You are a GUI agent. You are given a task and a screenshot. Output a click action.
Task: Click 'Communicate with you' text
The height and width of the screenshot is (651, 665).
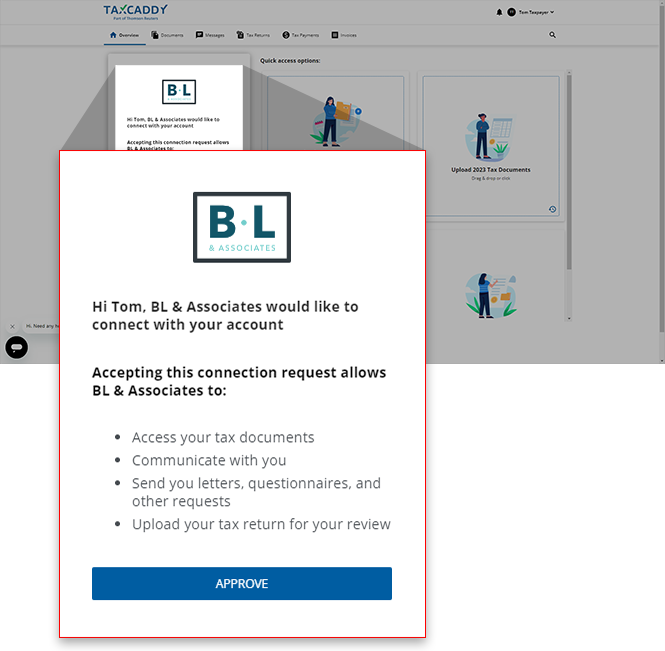209,460
